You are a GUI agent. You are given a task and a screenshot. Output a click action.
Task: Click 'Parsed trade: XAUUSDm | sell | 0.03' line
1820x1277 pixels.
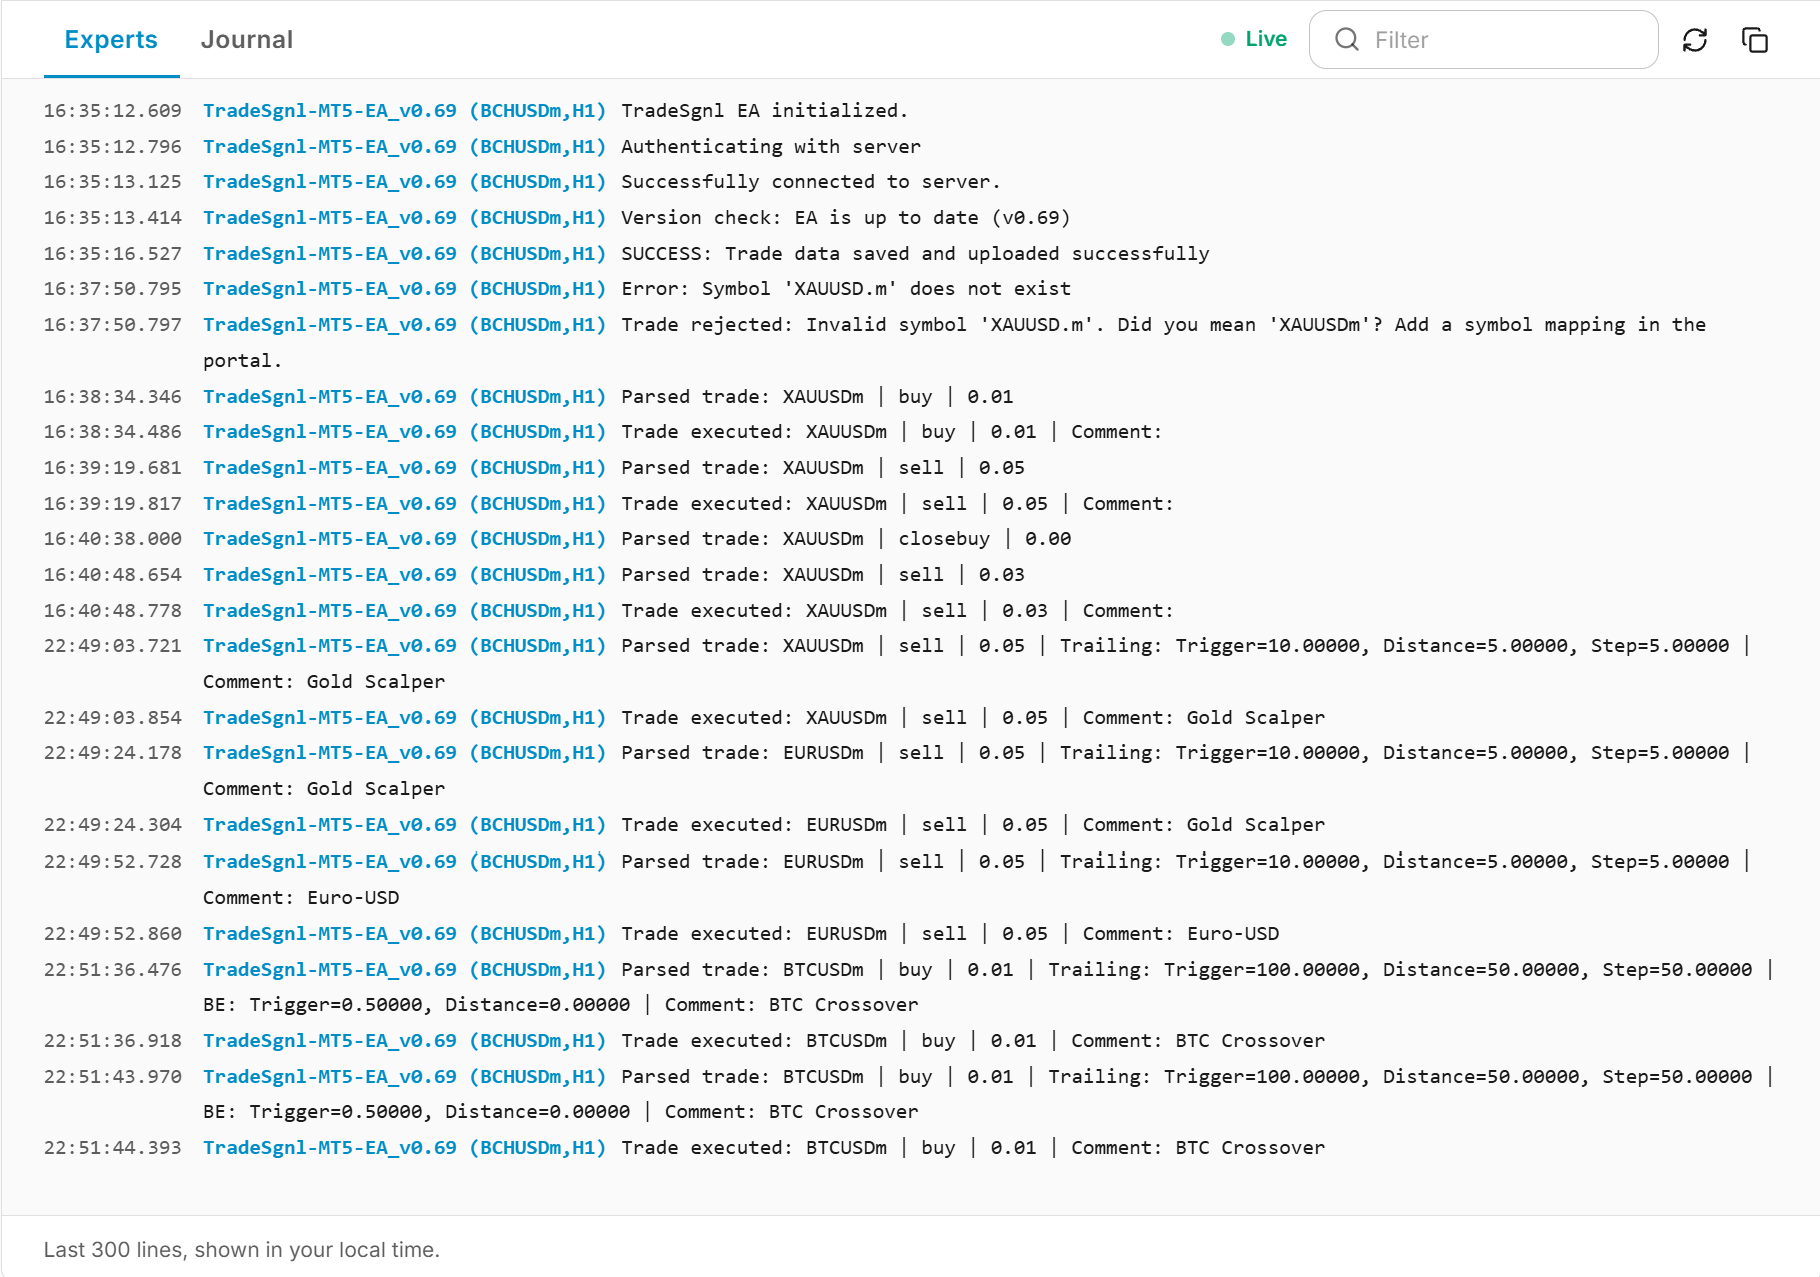coord(823,575)
